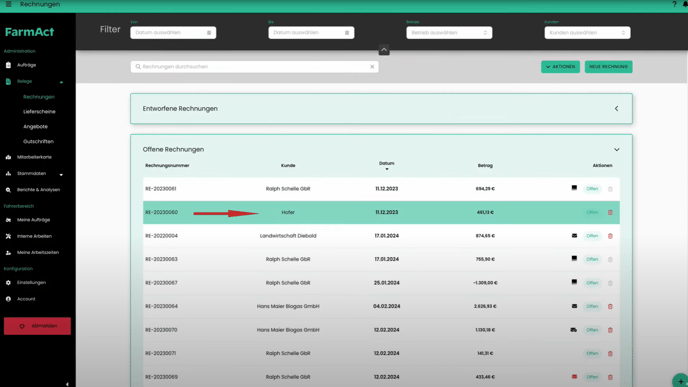Collapse the Belege sidebar group
The height and width of the screenshot is (387, 688).
61,82
